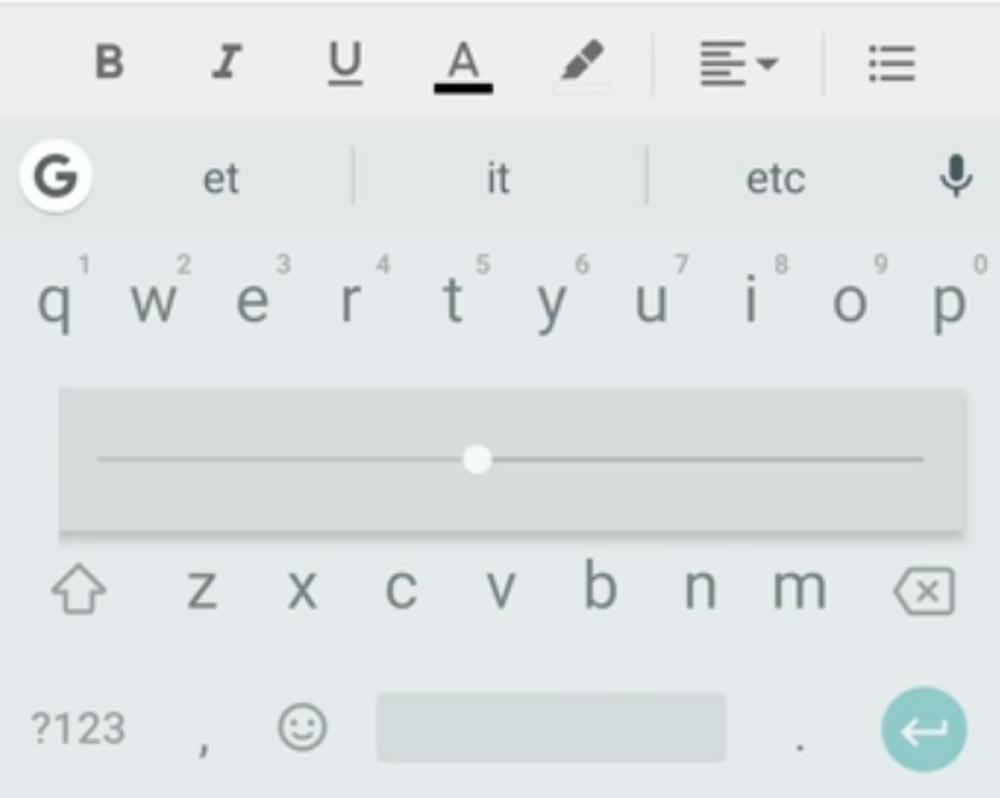Open the text color picker
Image resolution: width=1000 pixels, height=798 pixels.
click(464, 66)
